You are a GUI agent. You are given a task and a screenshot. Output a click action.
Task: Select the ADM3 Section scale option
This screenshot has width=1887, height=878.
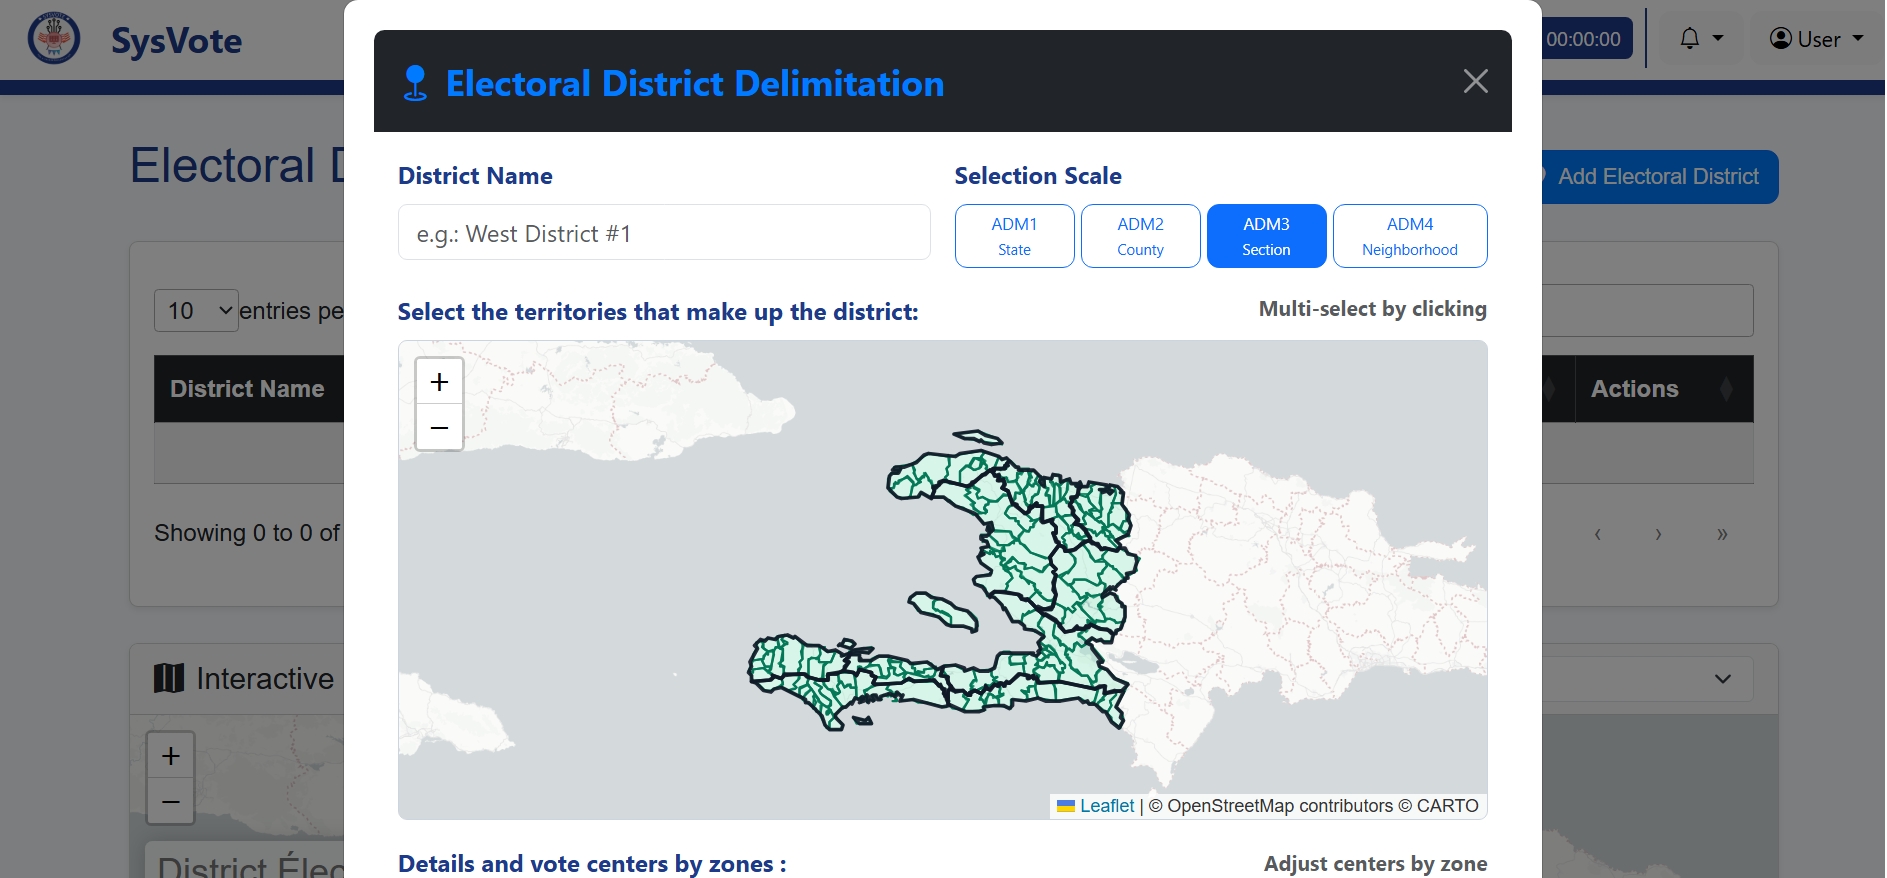[1266, 236]
